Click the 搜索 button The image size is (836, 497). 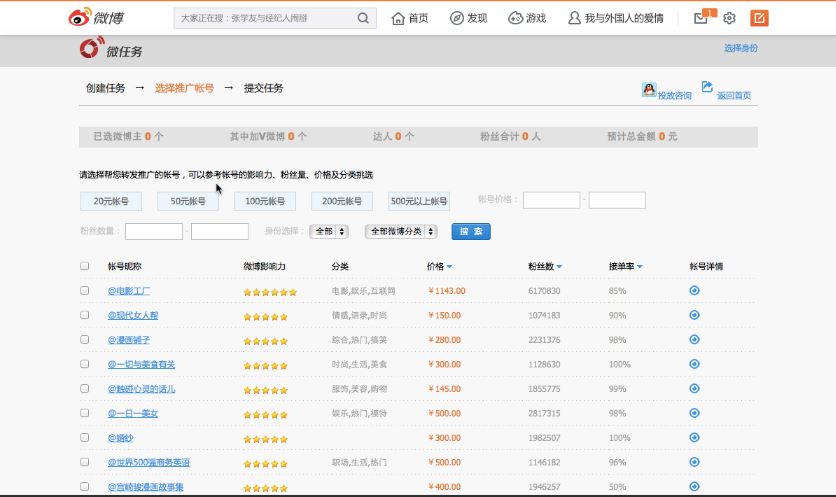pyautogui.click(x=471, y=231)
